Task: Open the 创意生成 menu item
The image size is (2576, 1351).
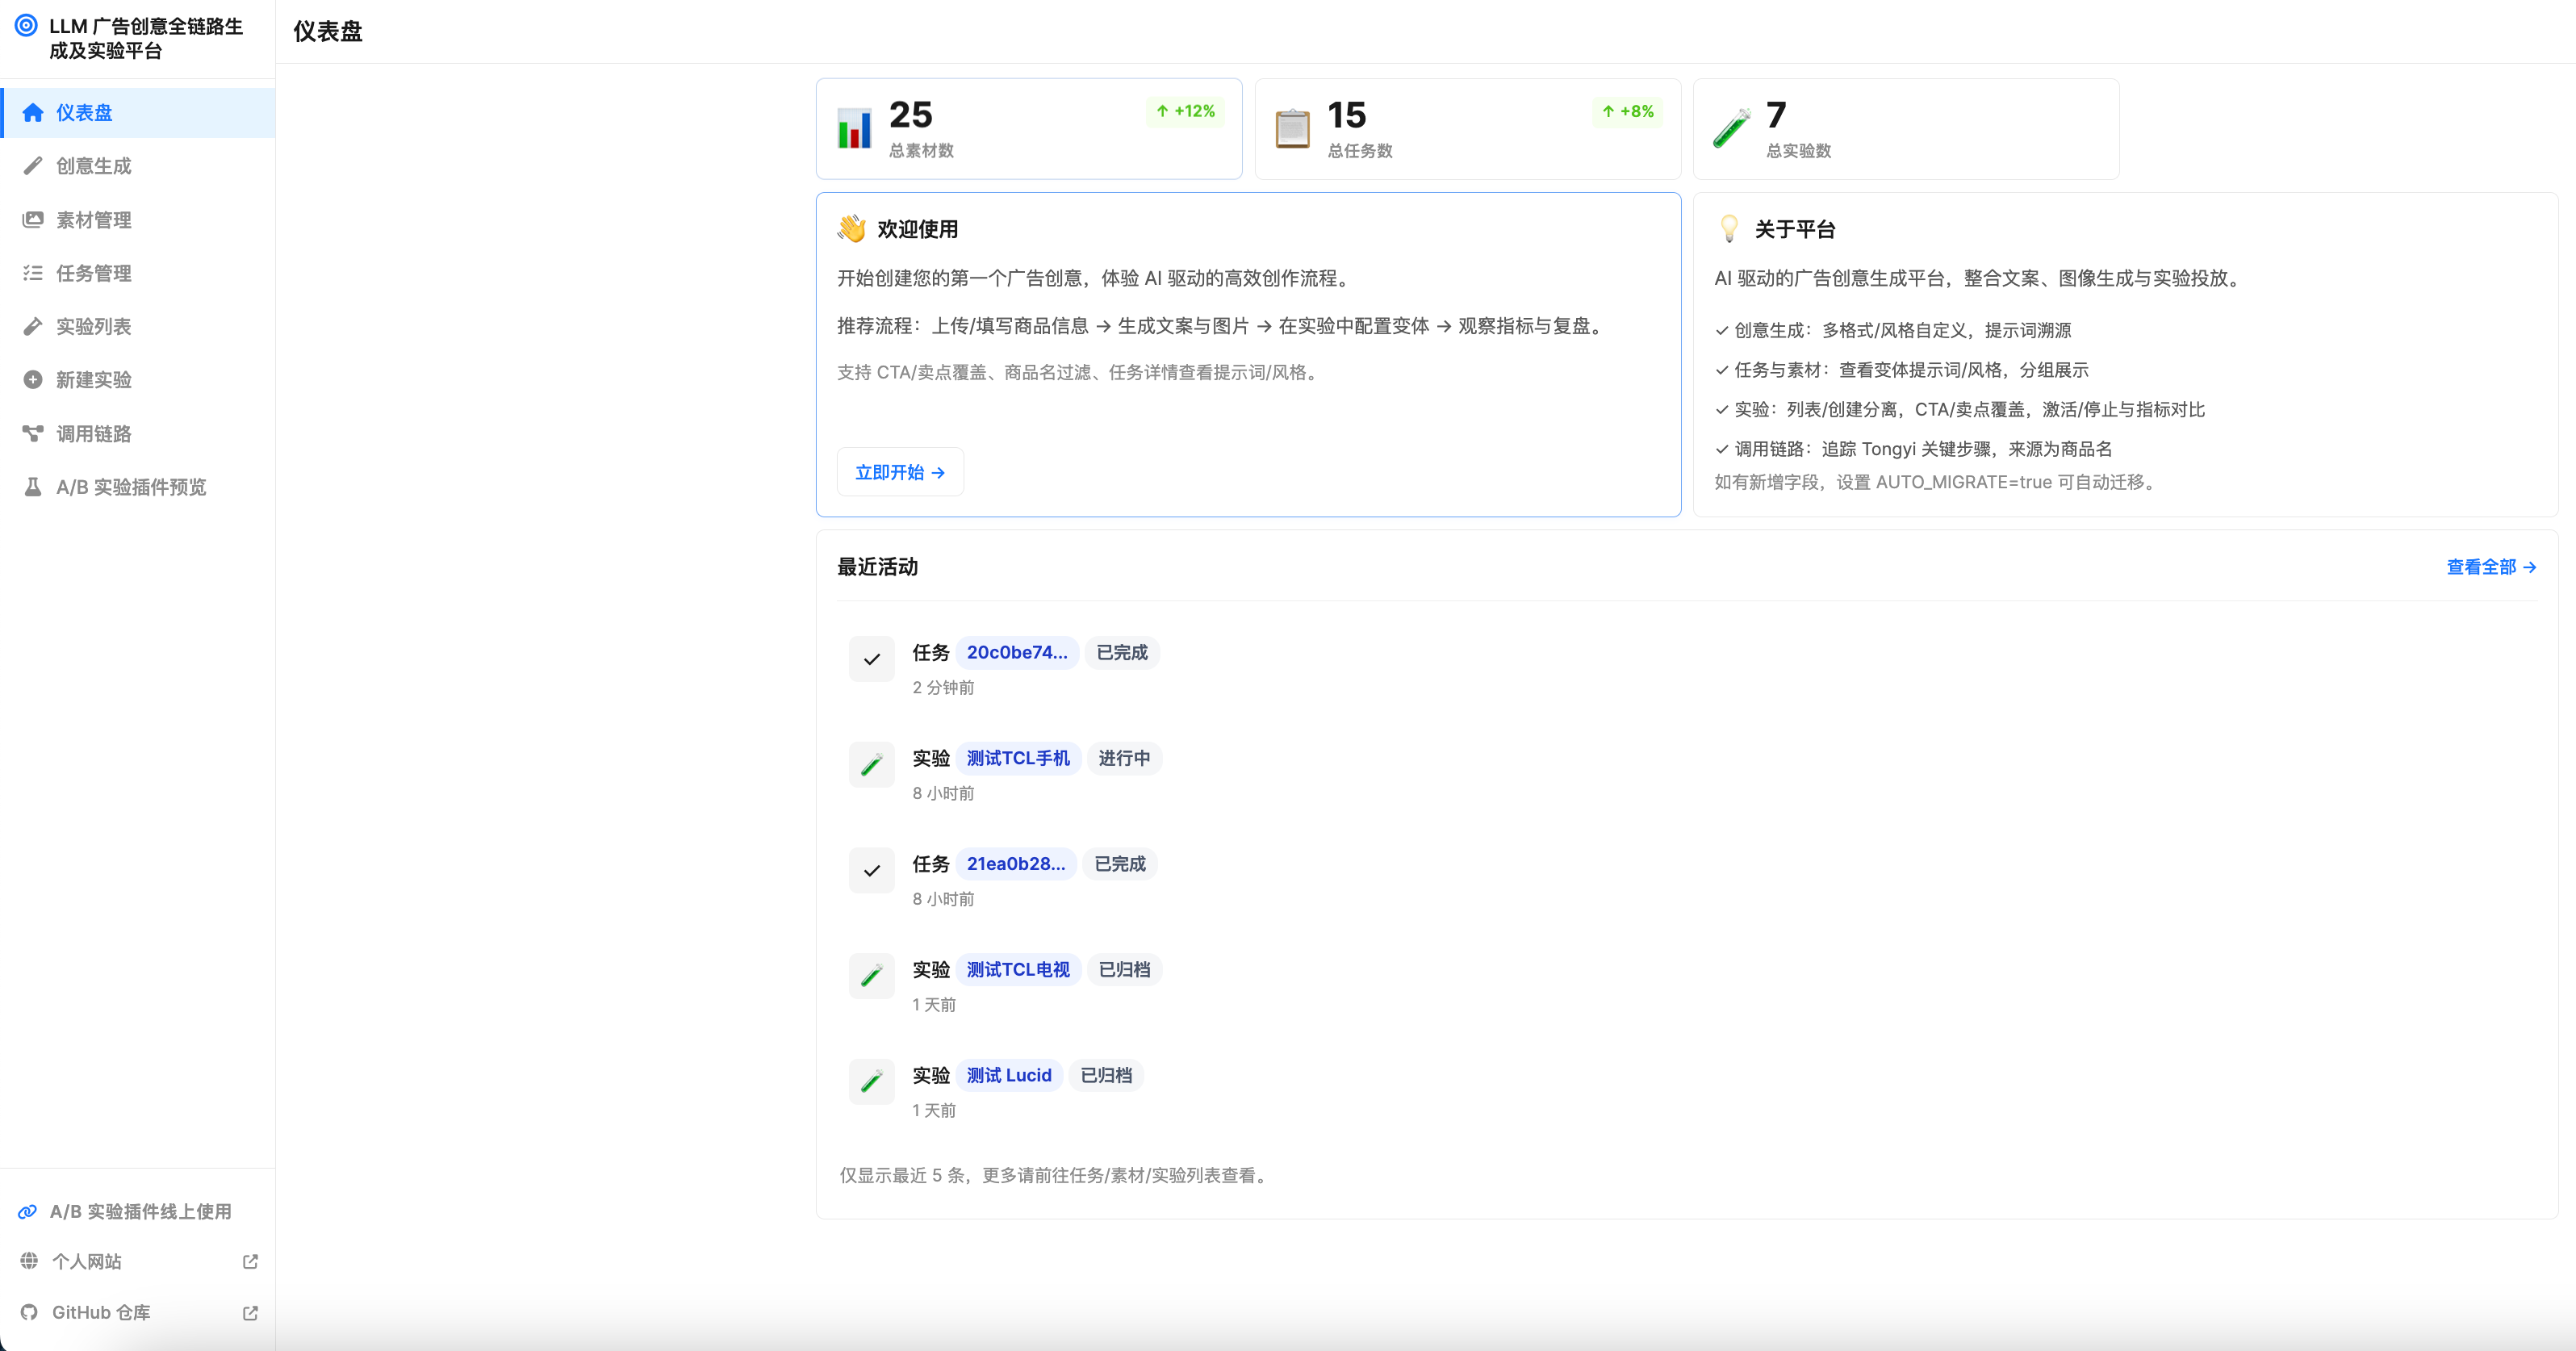Action: pyautogui.click(x=138, y=166)
